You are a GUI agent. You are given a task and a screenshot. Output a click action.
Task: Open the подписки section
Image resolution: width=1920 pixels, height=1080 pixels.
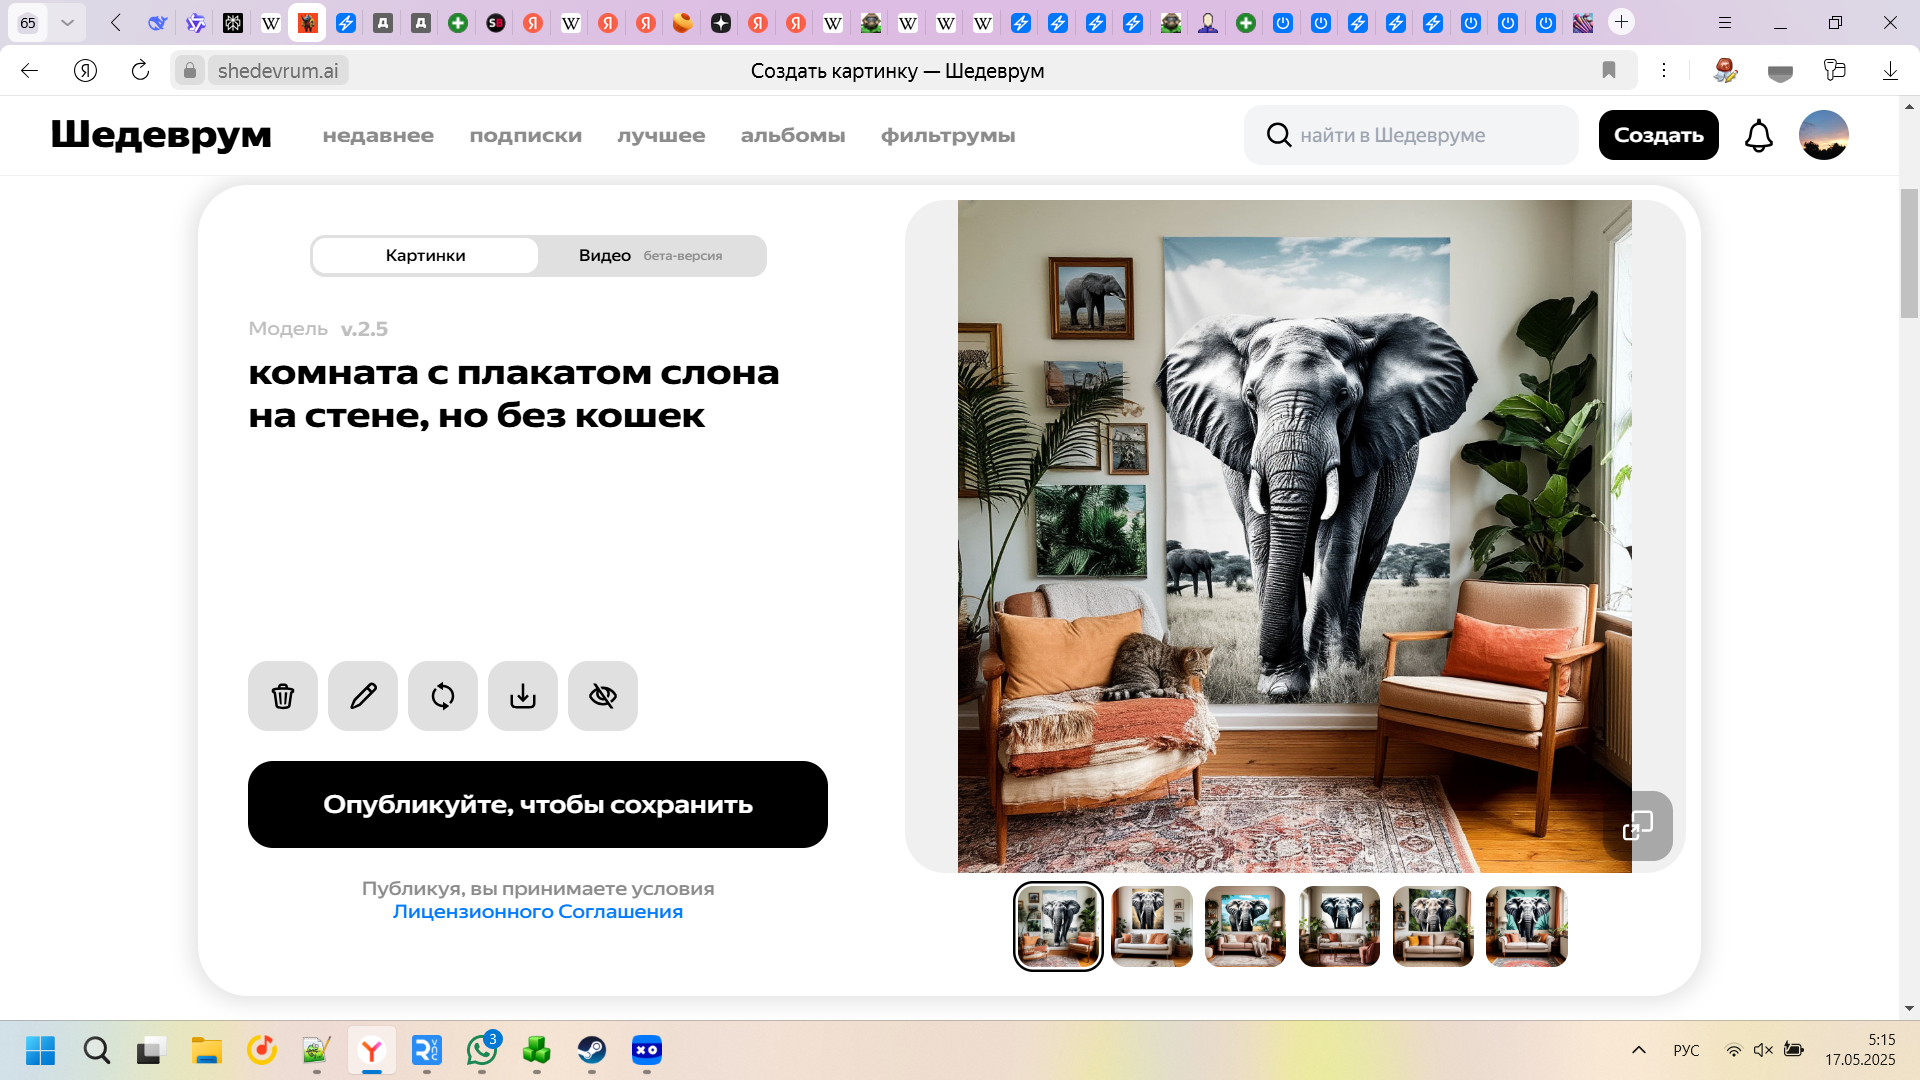coord(526,135)
